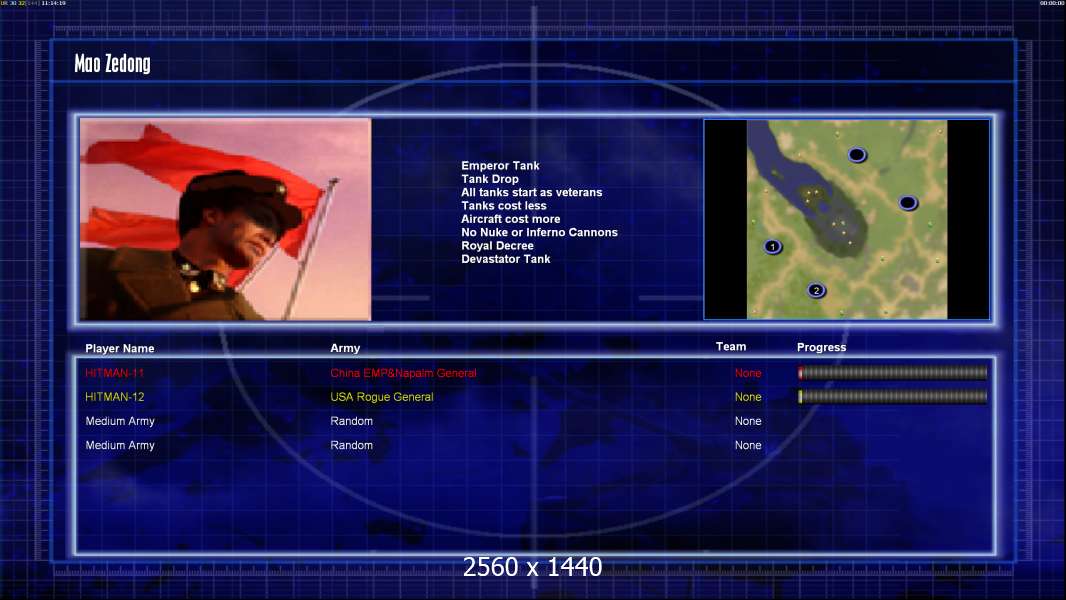Click start position marker 1 on minimap
The image size is (1066, 600).
(772, 246)
